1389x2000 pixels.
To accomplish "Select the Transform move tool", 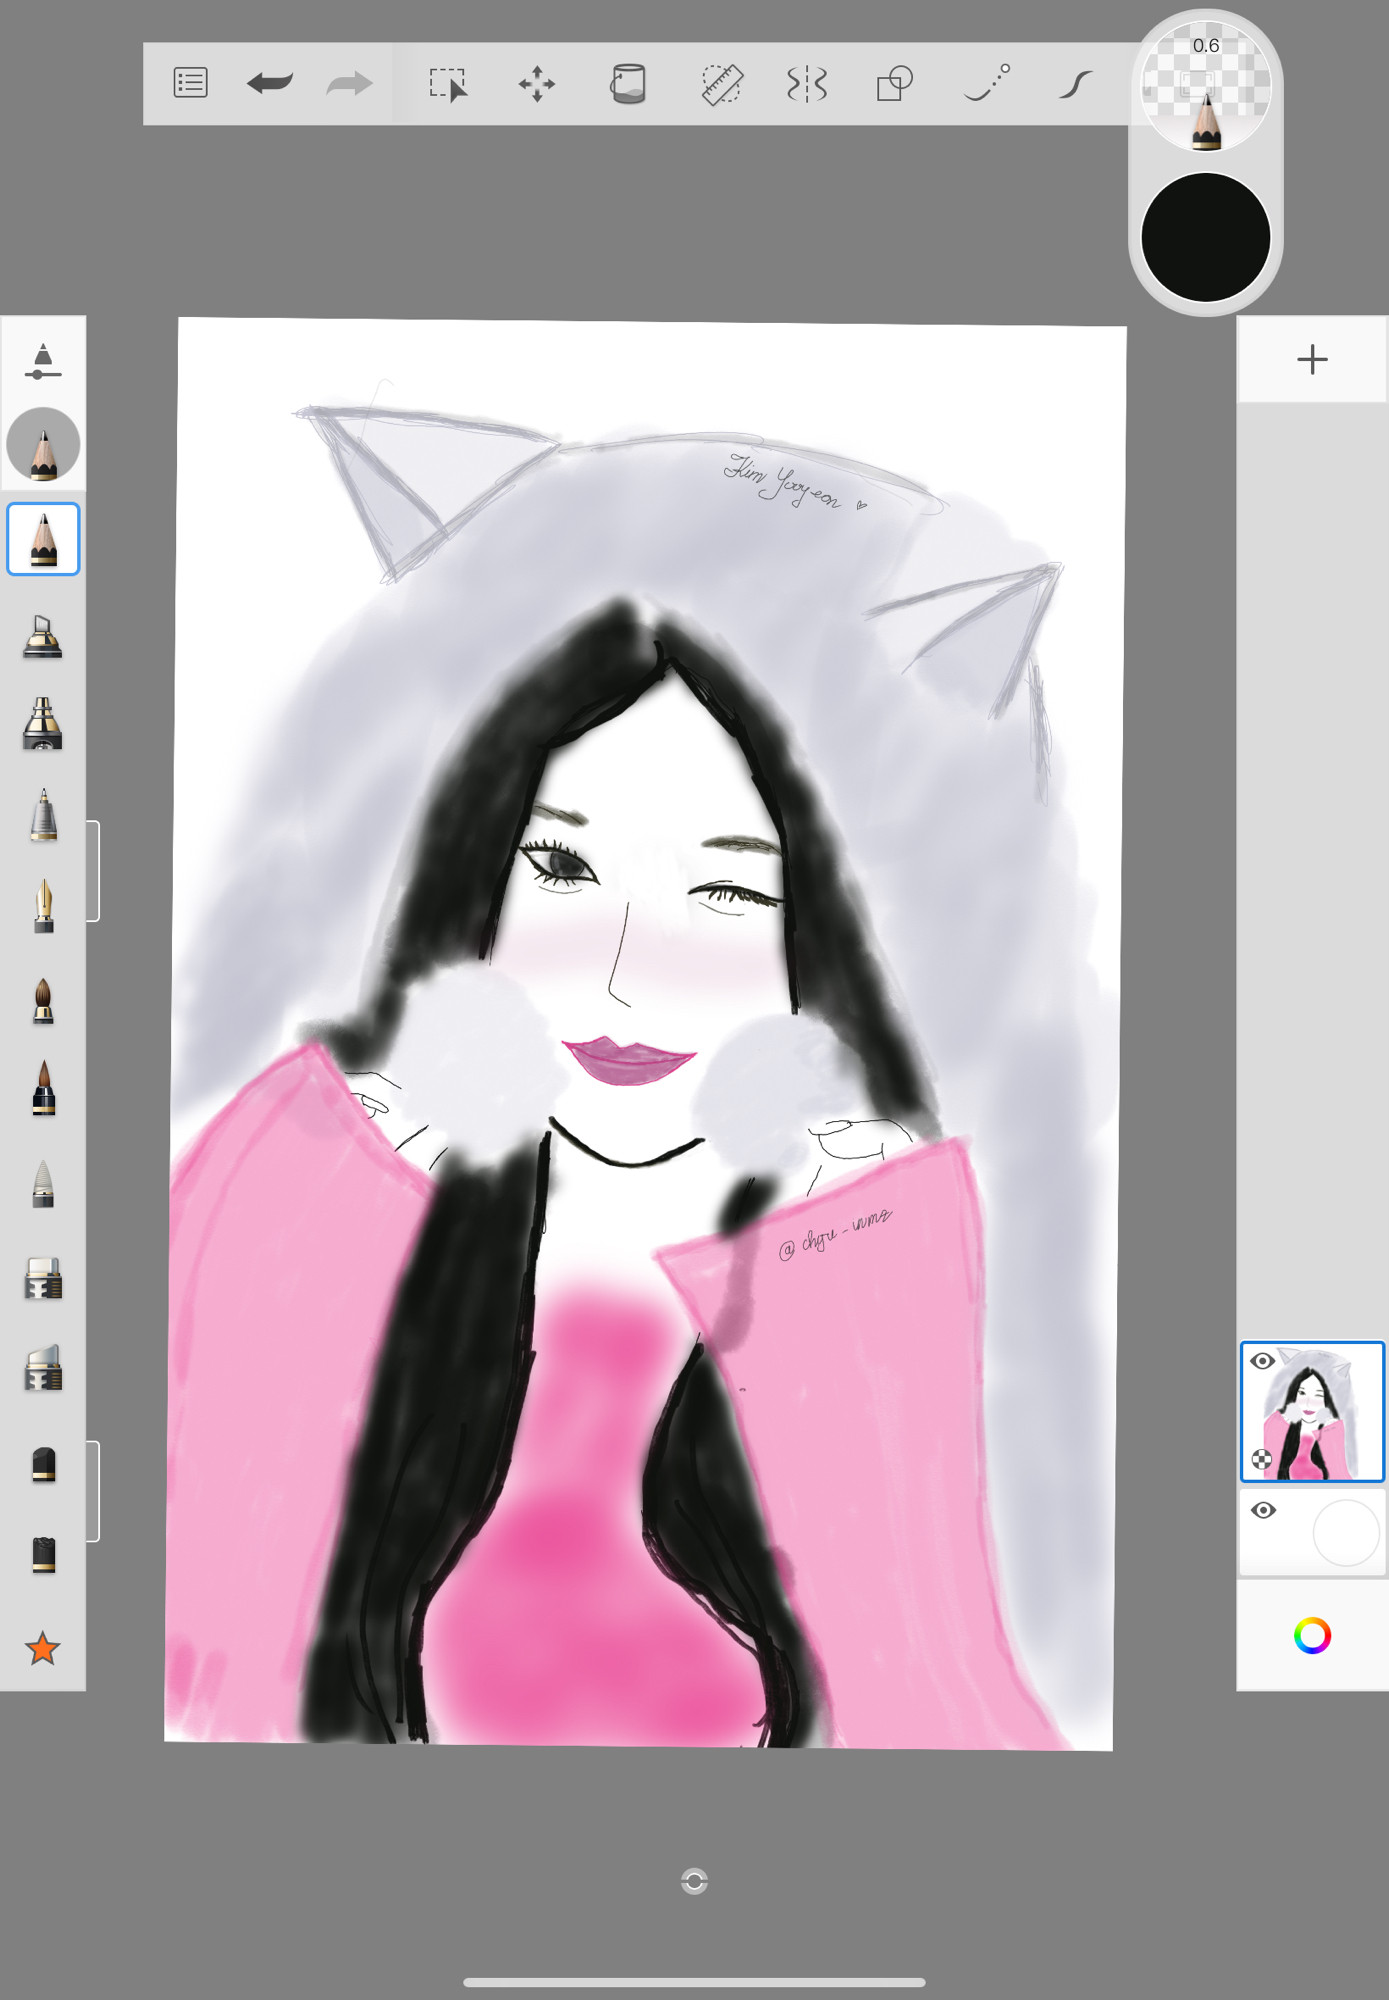I will tap(537, 84).
